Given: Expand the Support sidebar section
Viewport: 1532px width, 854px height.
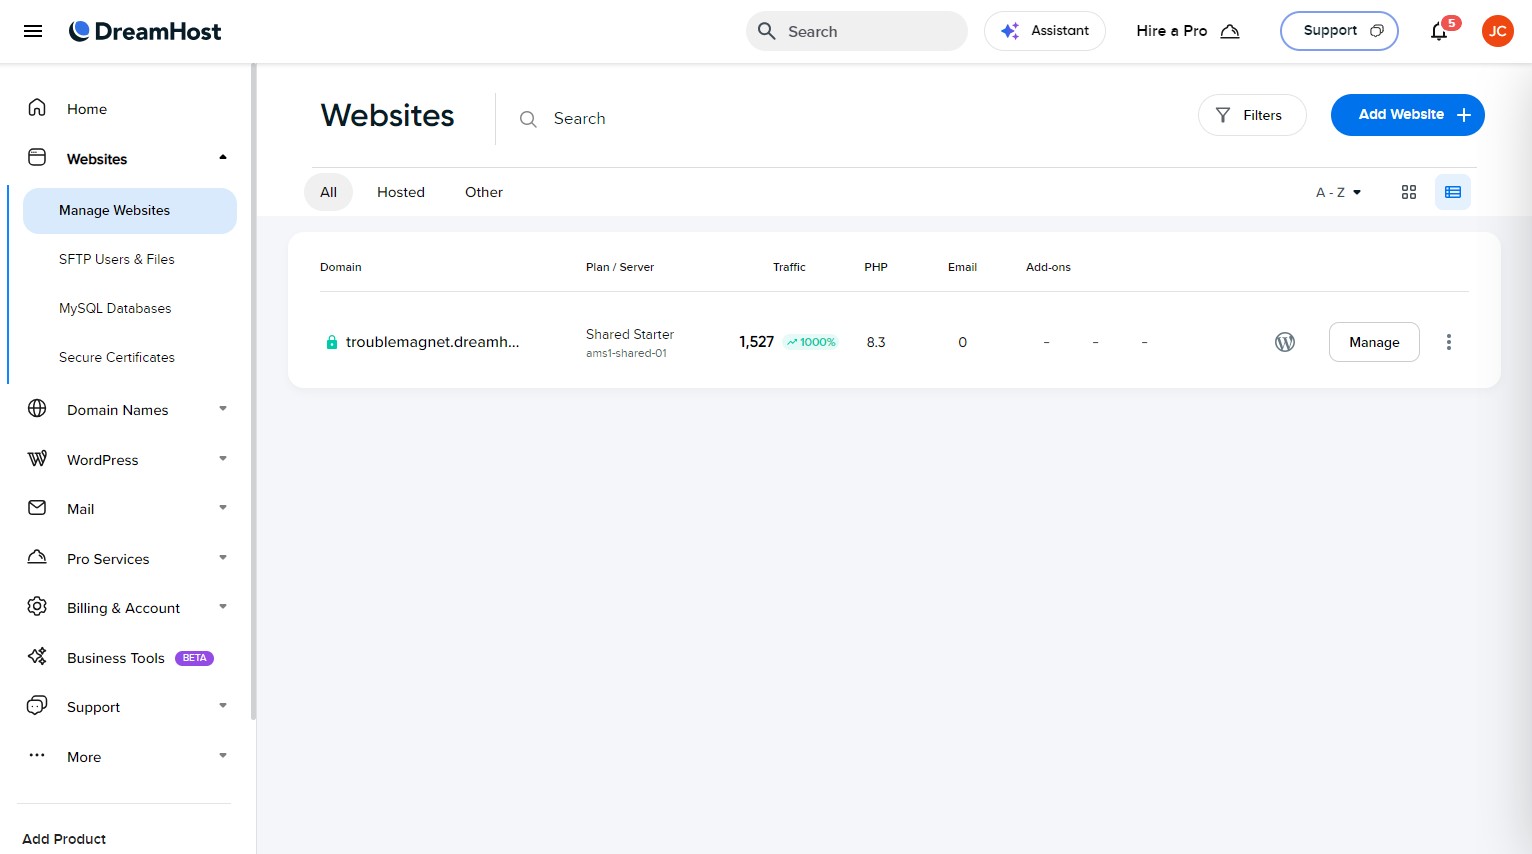Looking at the screenshot, I should point(223,705).
